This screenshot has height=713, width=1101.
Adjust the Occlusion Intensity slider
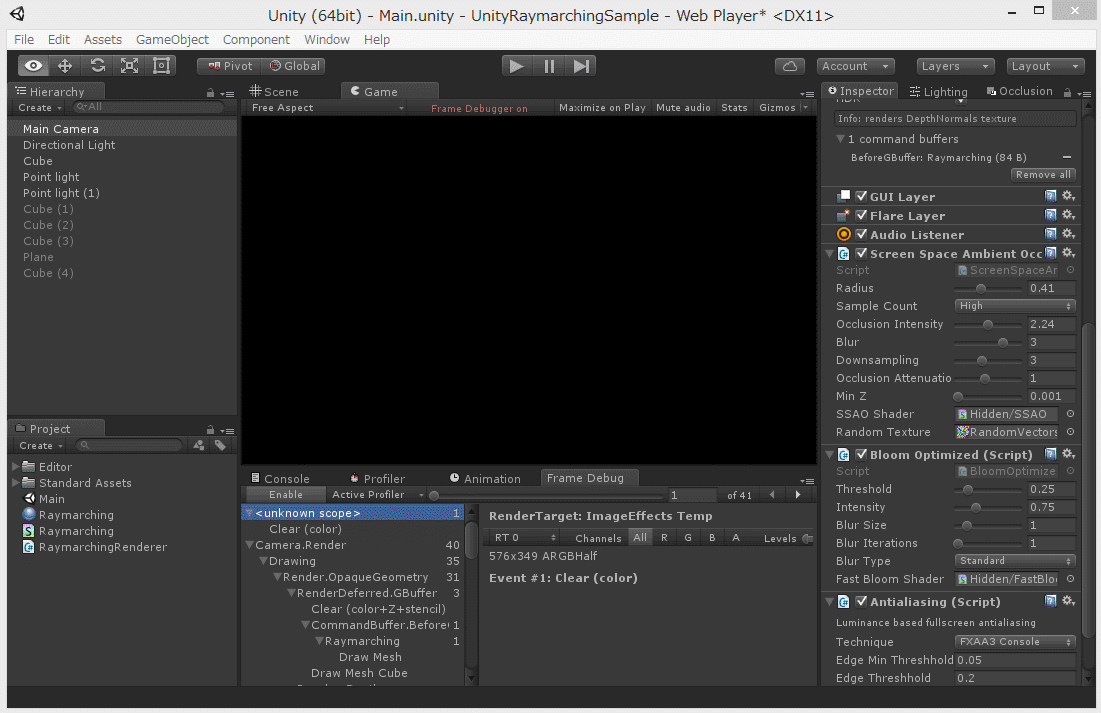pyautogui.click(x=988, y=324)
